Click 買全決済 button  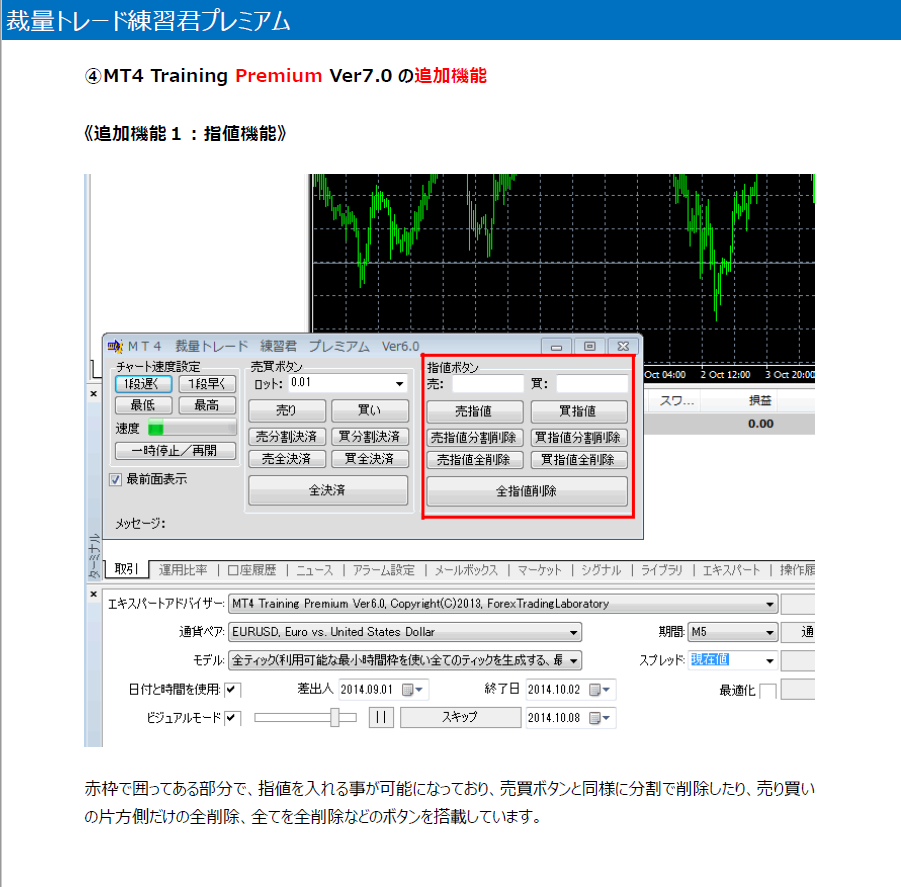[370, 459]
